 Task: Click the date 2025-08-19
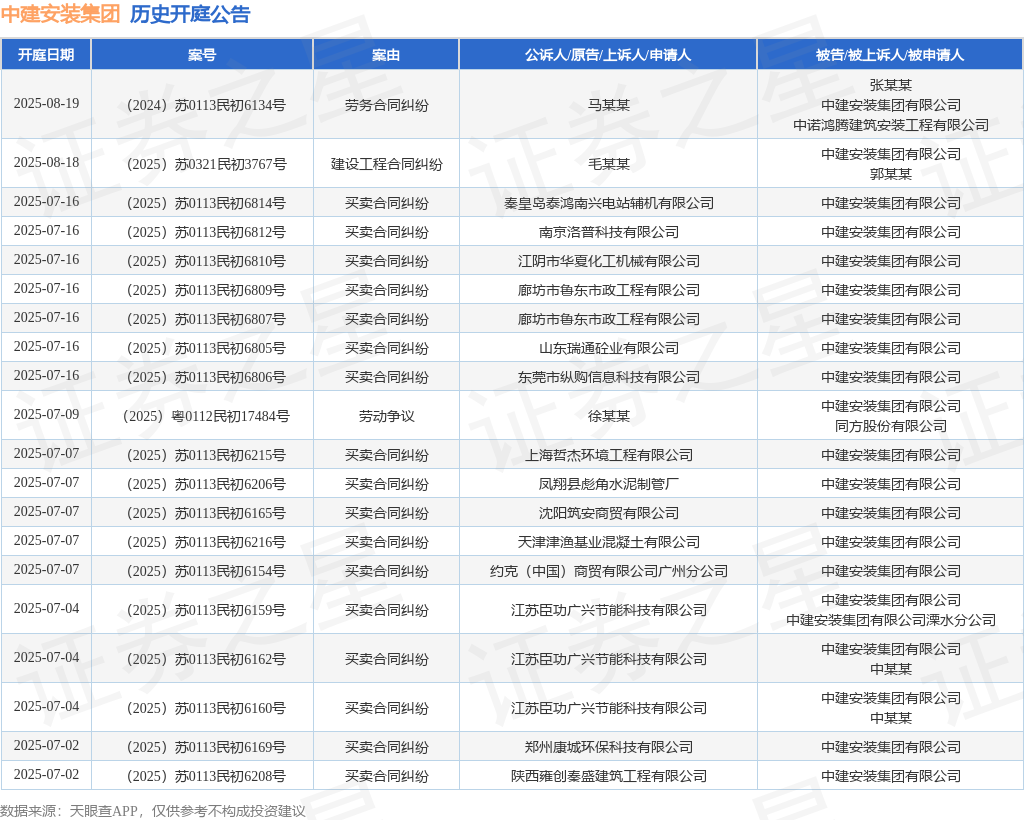[x=46, y=103]
